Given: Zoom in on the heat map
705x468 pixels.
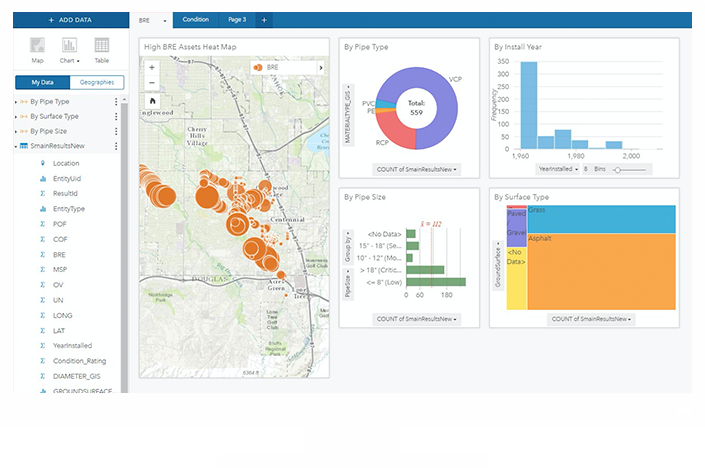Looking at the screenshot, I should tap(152, 68).
